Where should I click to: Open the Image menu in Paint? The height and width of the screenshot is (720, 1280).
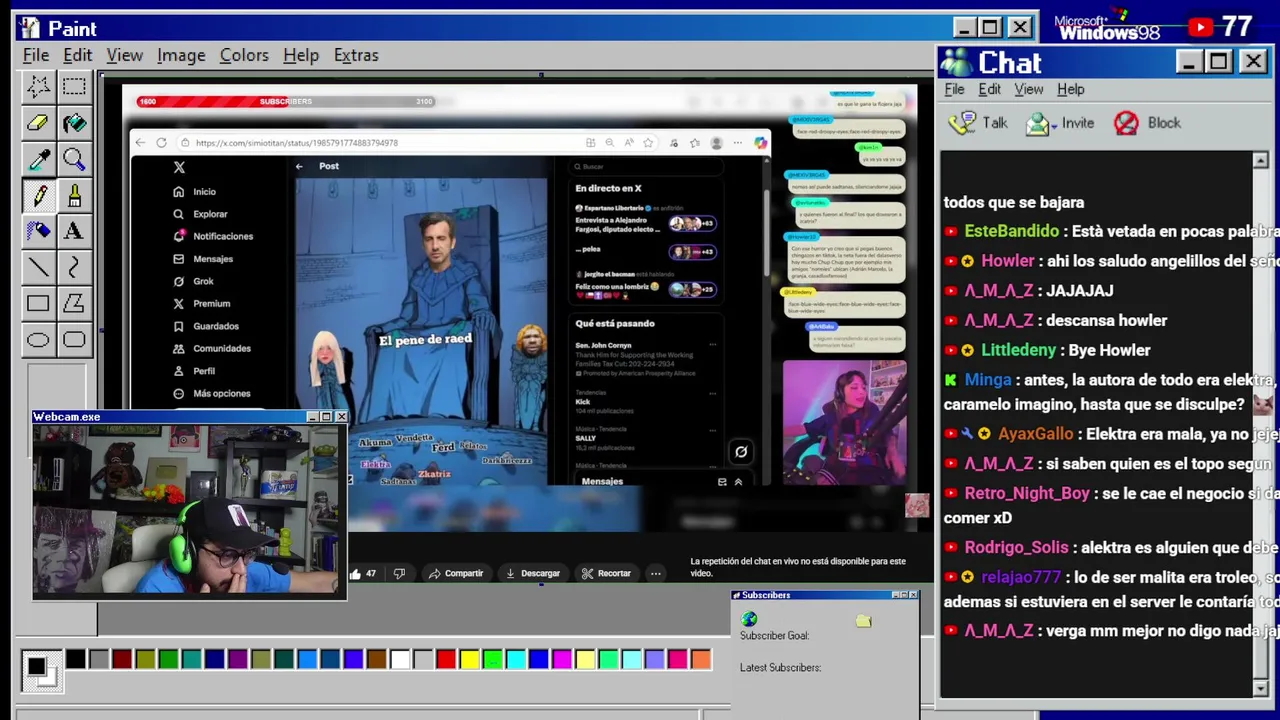pyautogui.click(x=181, y=55)
